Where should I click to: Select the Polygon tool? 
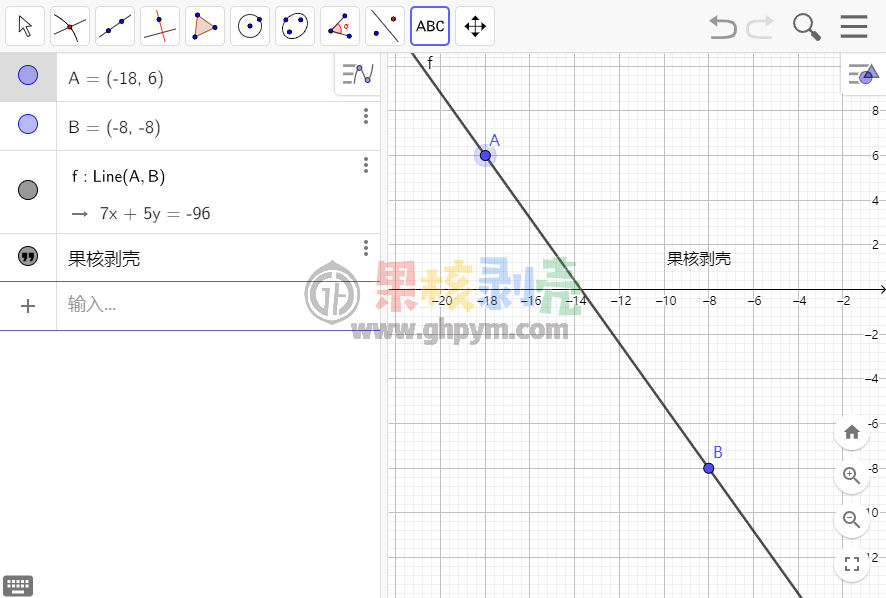[205, 26]
